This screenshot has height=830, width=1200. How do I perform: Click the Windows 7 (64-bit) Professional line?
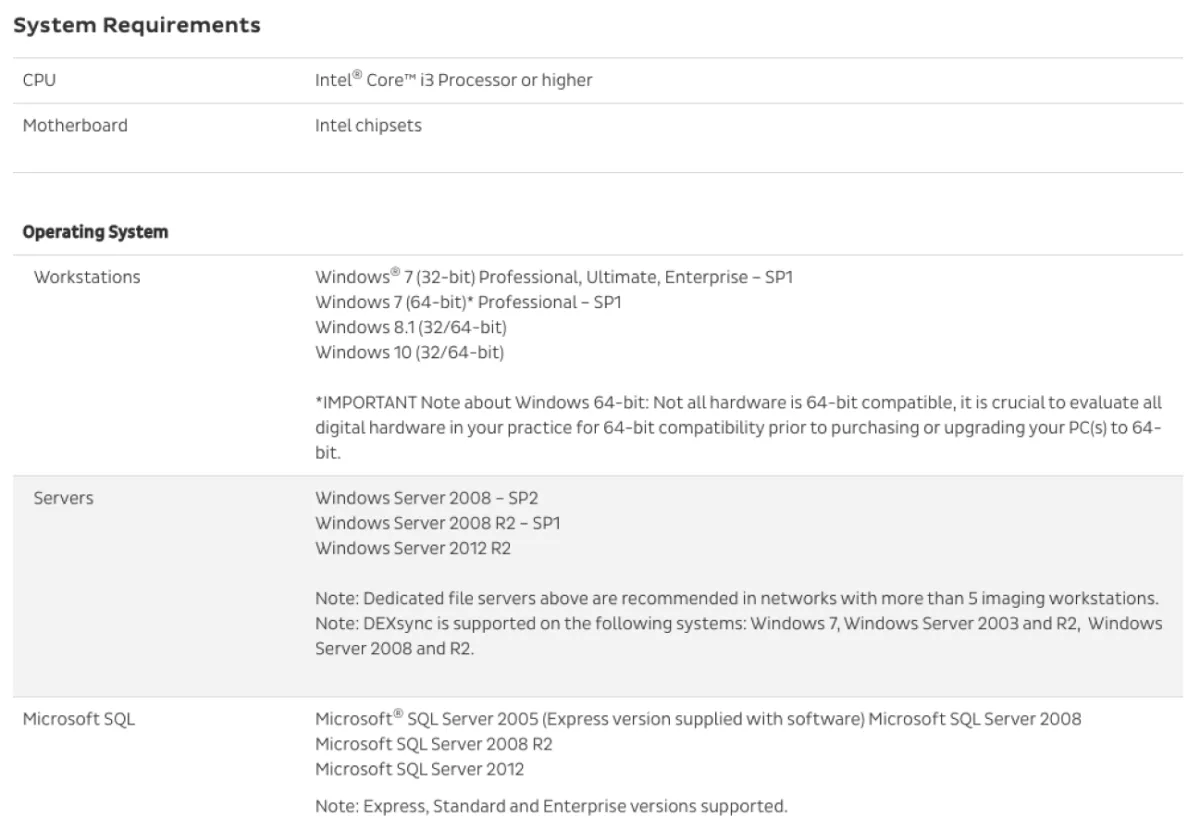(468, 302)
